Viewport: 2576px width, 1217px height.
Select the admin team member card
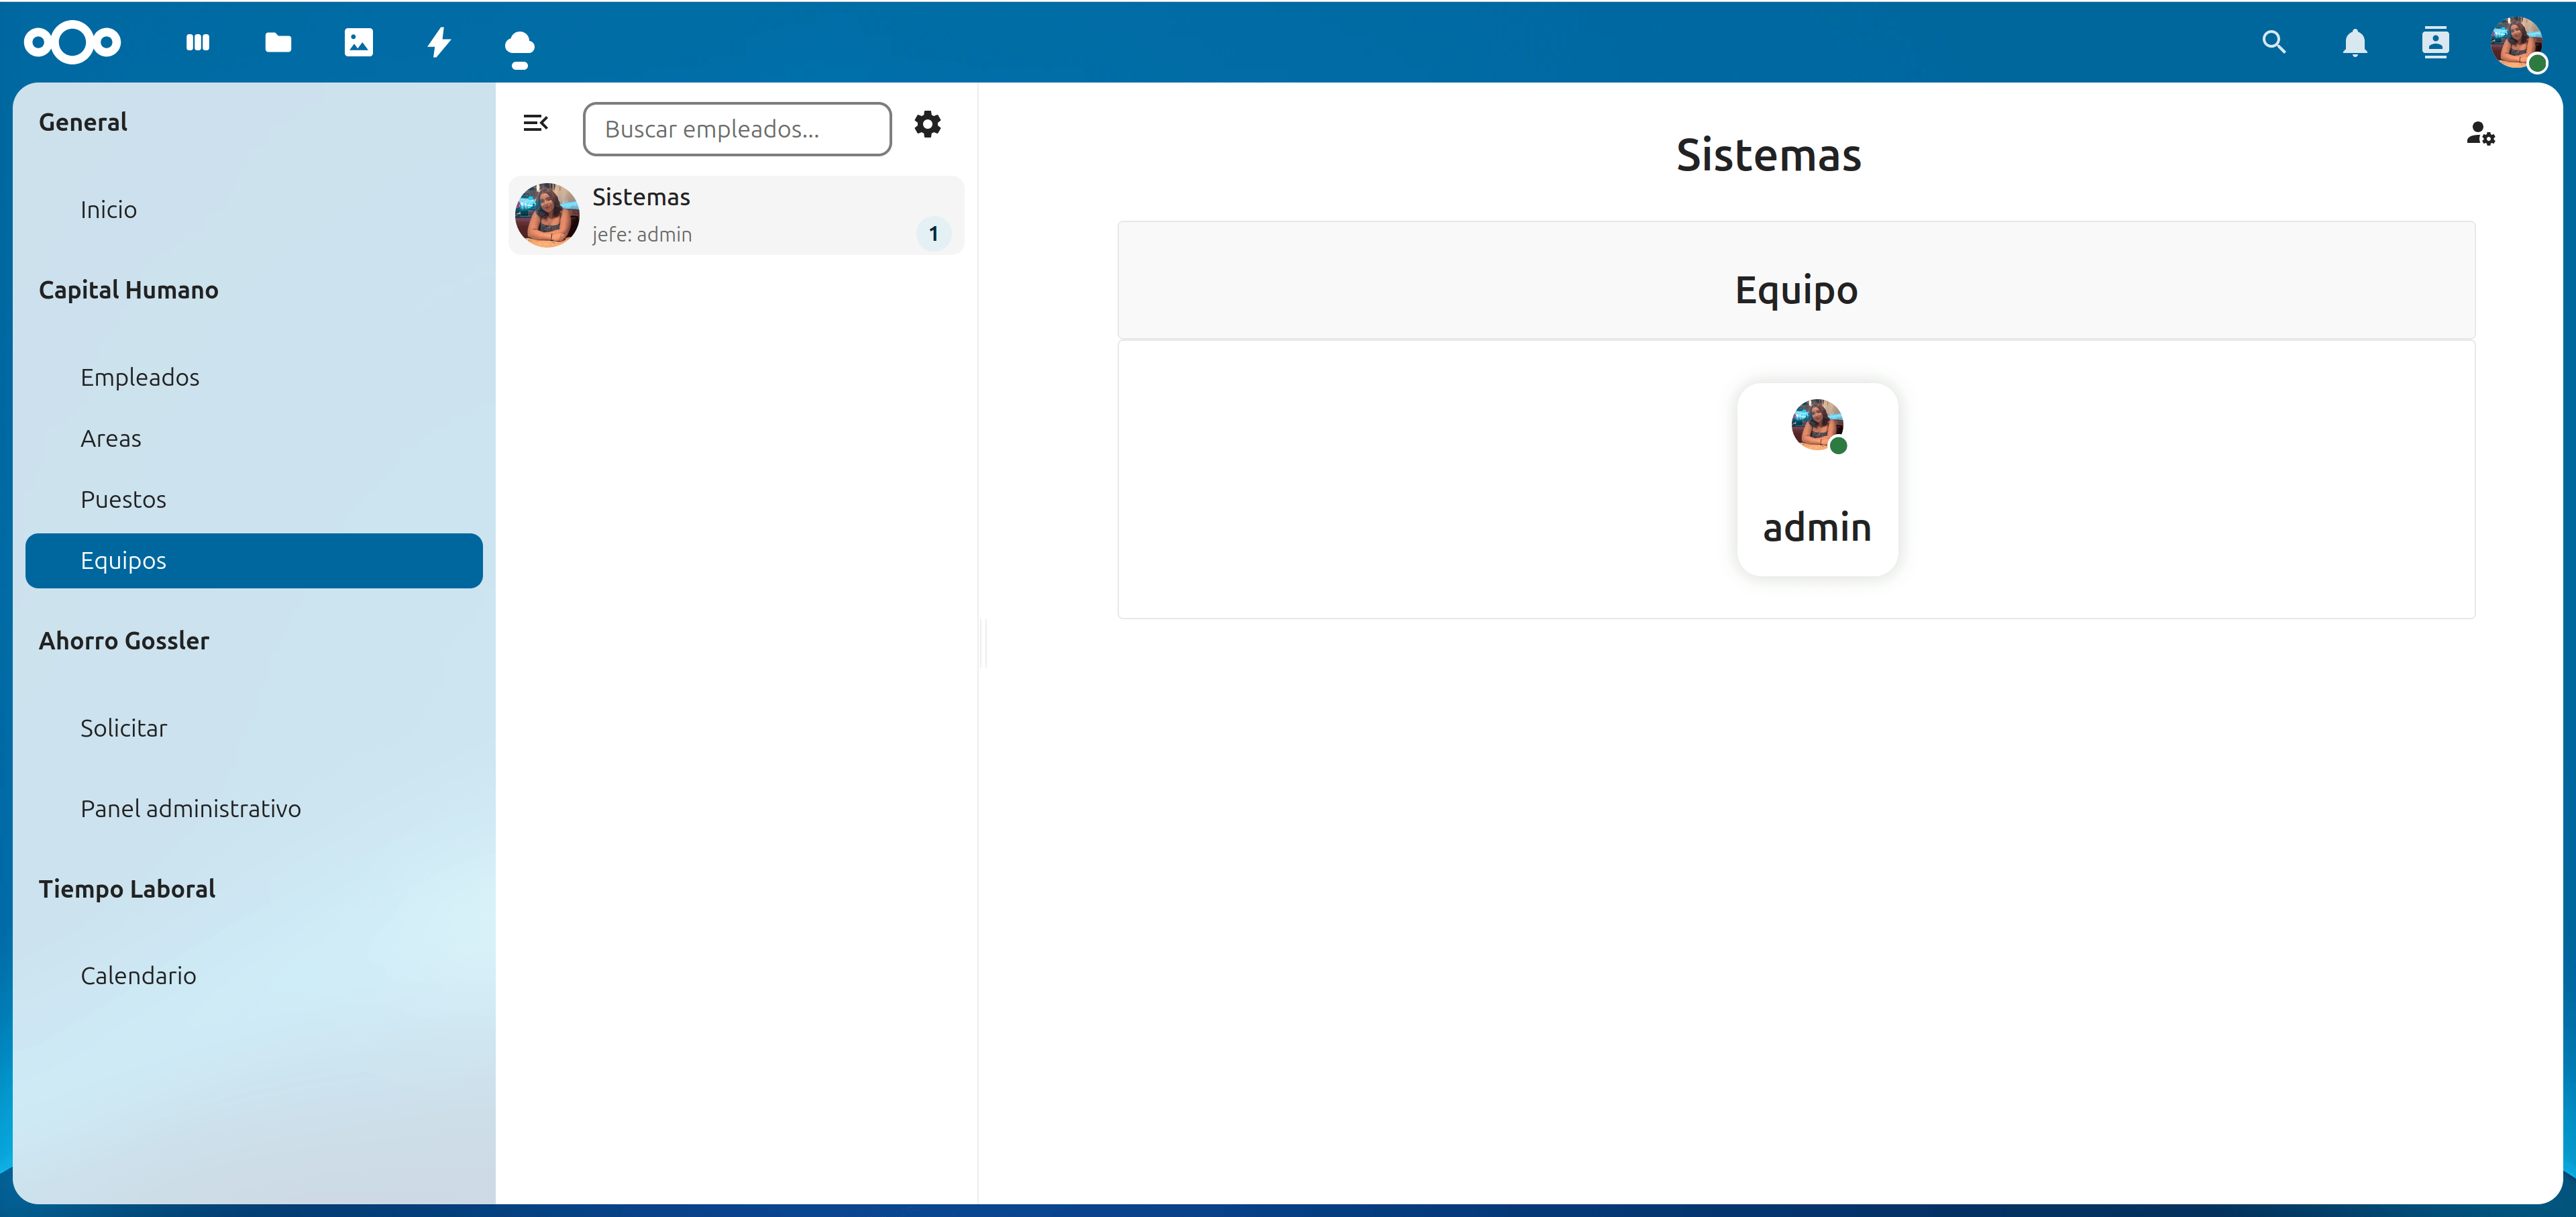(x=1816, y=478)
